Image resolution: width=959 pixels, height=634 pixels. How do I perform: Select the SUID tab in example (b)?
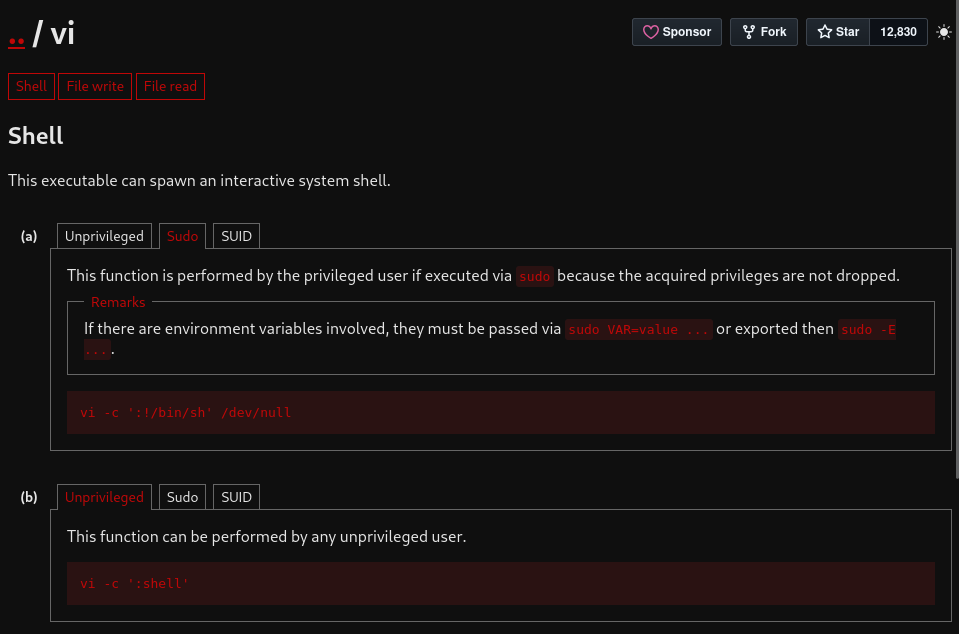click(x=236, y=497)
